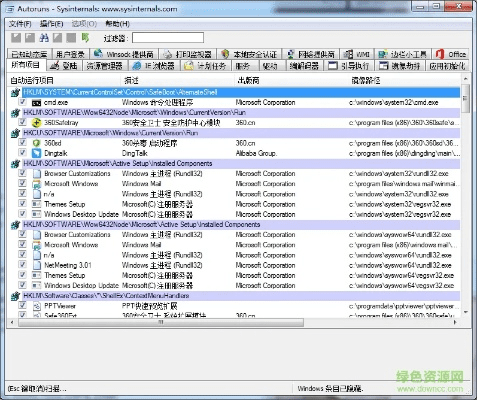Uncheck the 360Safetray startup entry
Image resolution: width=477 pixels, height=400 pixels.
pos(22,122)
